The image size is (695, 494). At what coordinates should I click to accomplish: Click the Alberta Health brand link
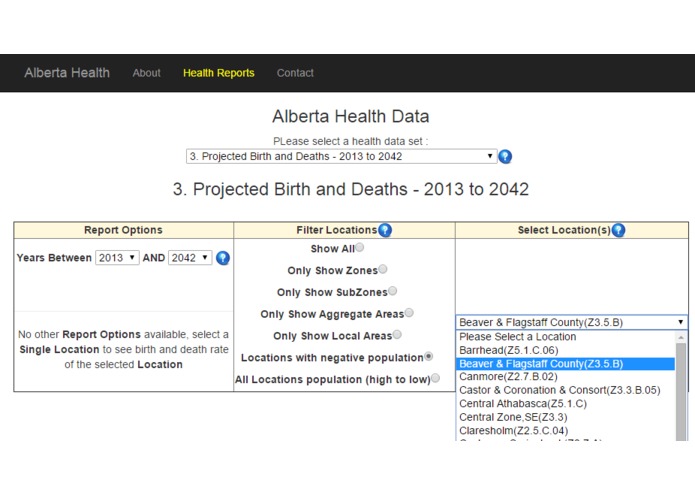pos(67,73)
